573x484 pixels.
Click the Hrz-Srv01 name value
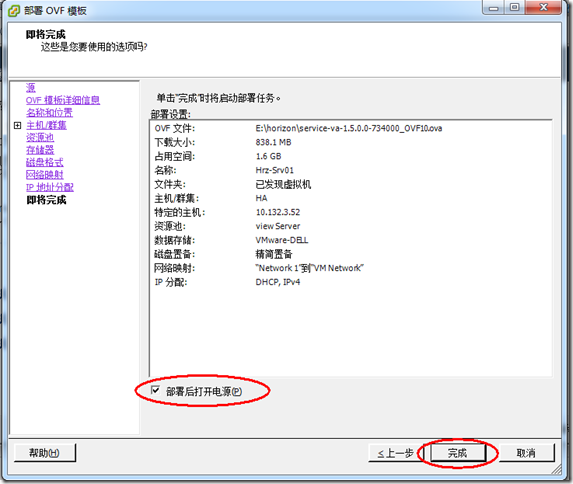(x=274, y=170)
